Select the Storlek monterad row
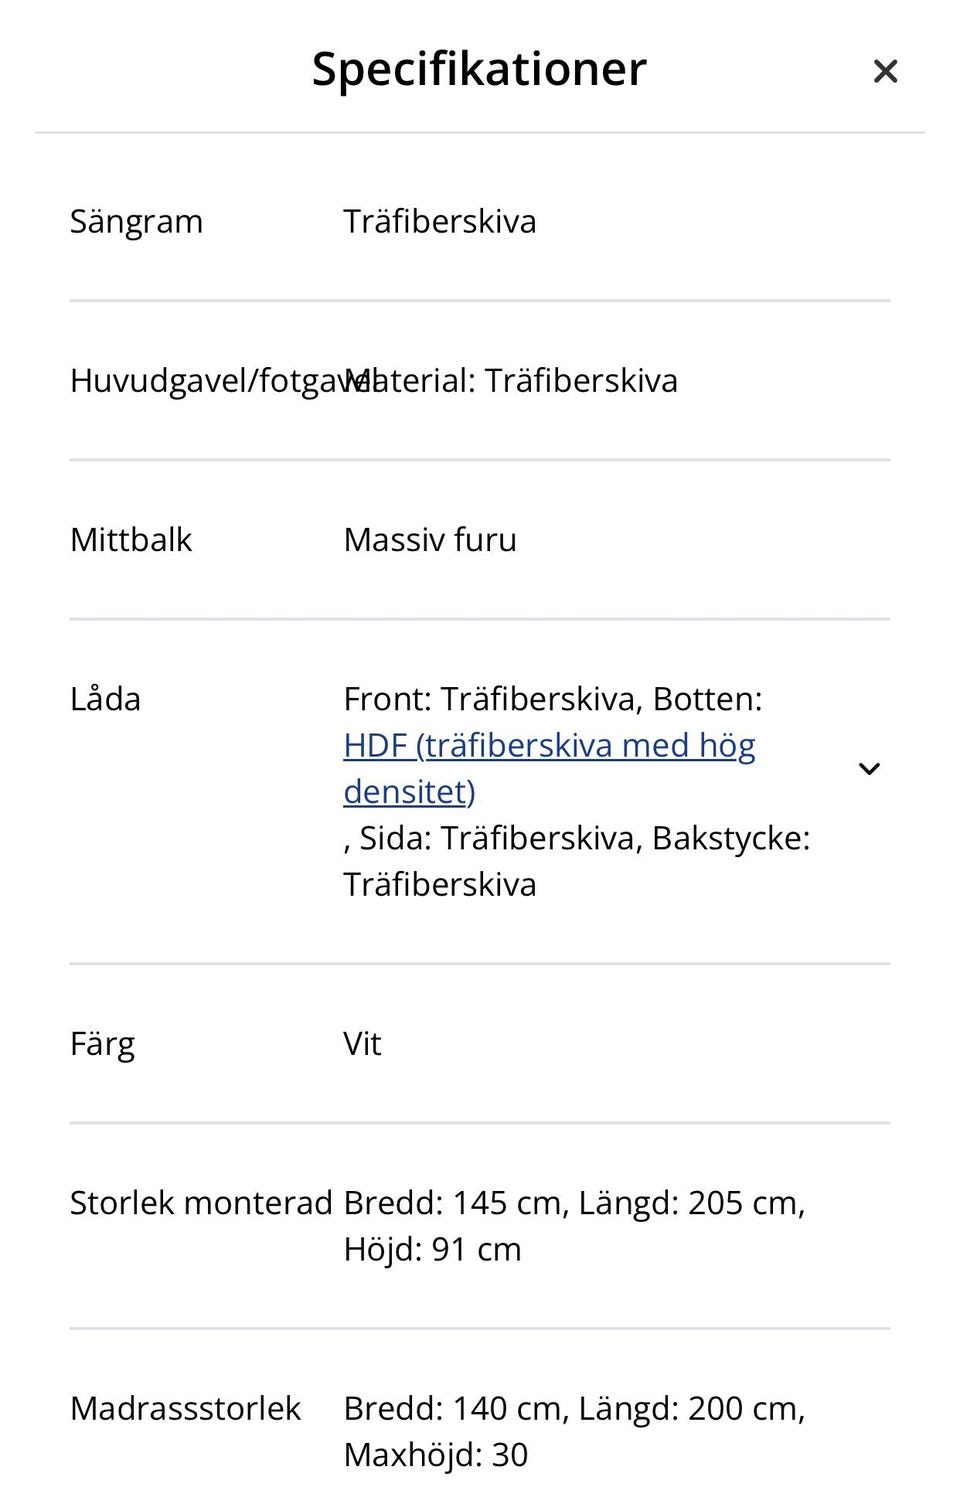 coord(202,1202)
